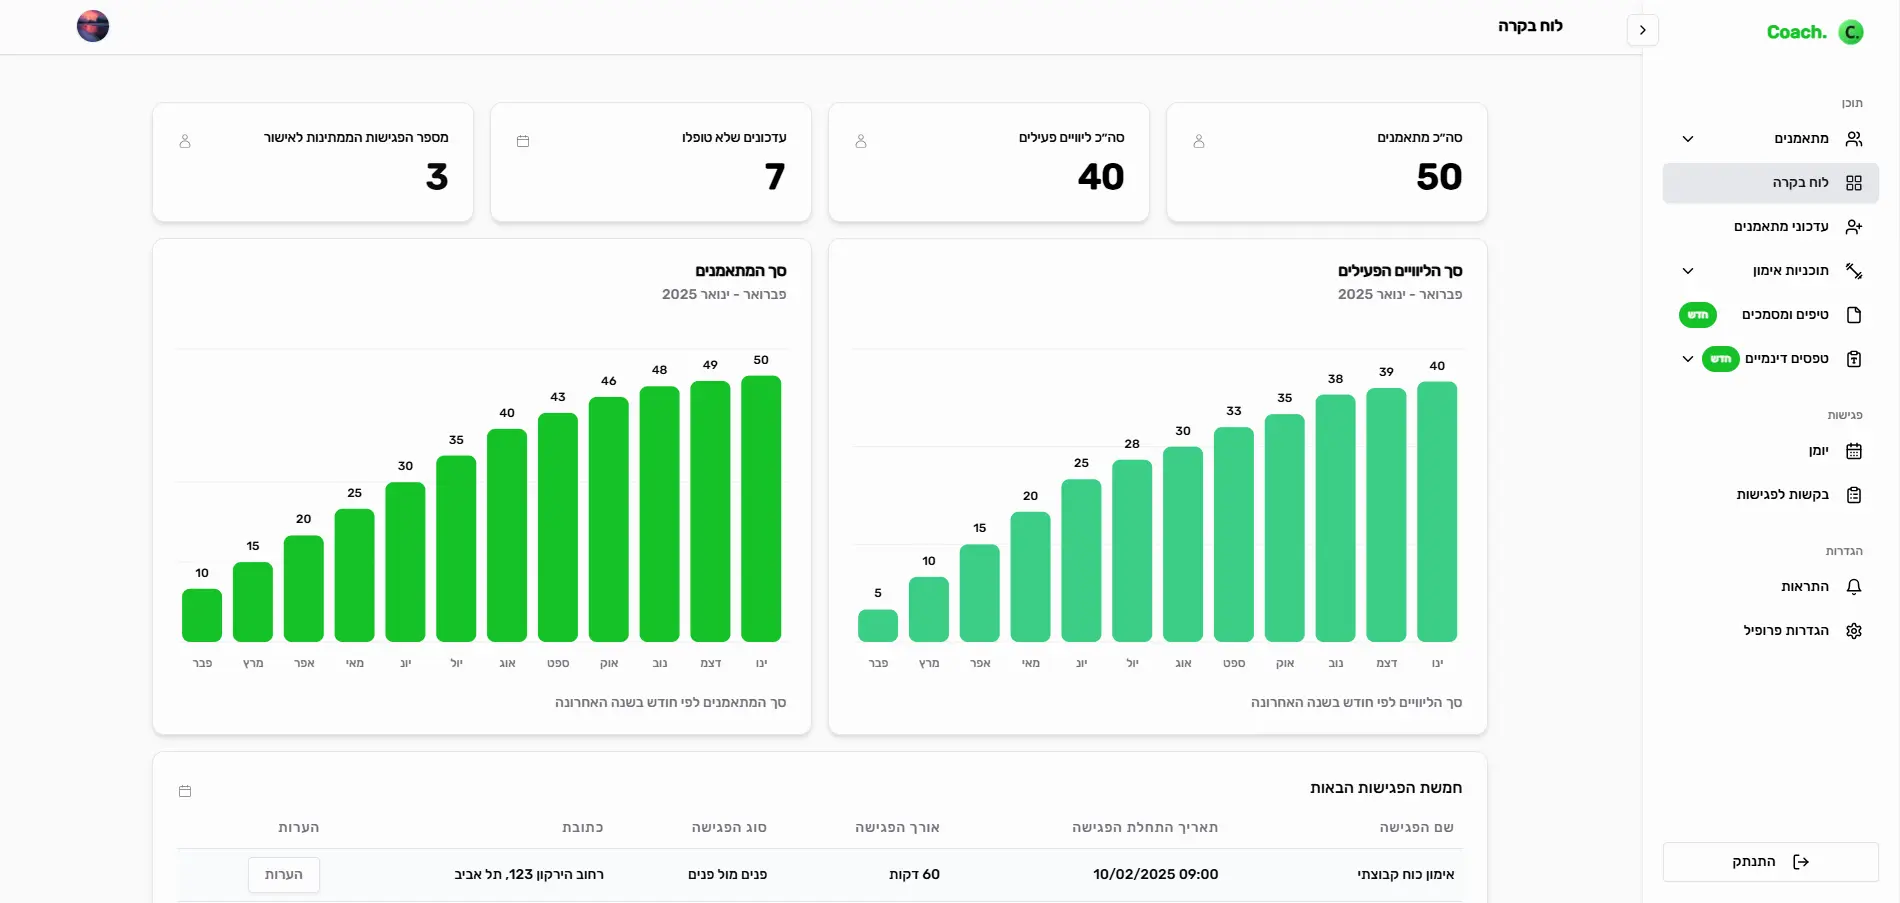Image resolution: width=1900 pixels, height=903 pixels.
Task: Click the הגדרות פרופיל gear icon
Action: [x=1854, y=631]
